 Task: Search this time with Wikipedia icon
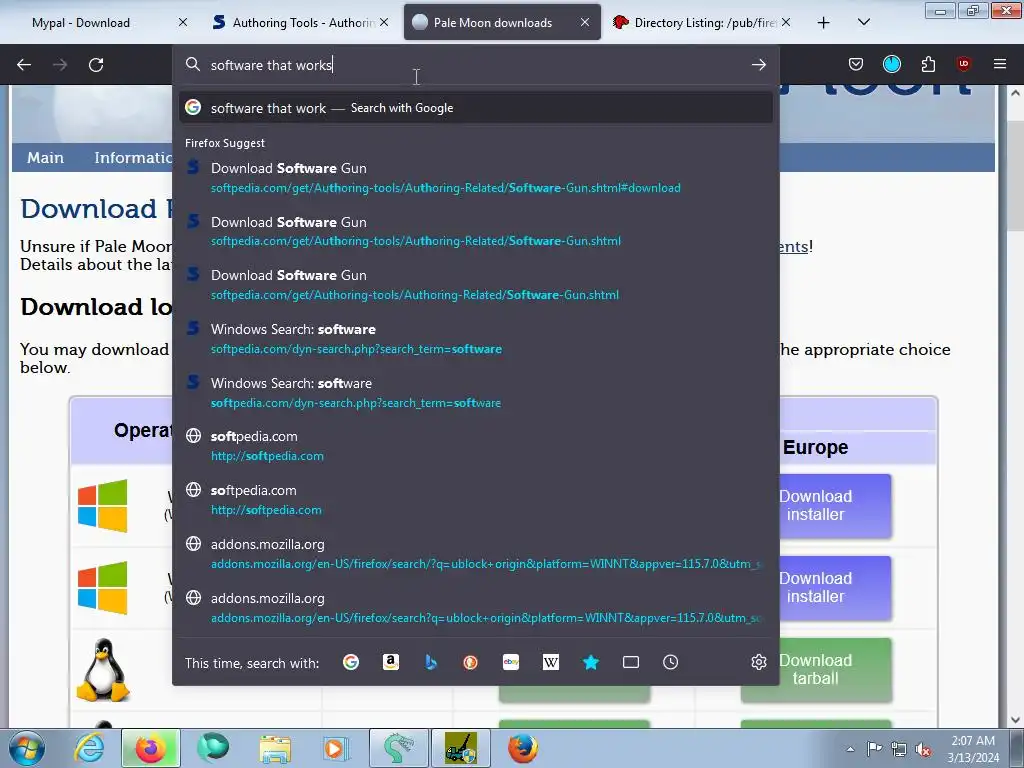[x=551, y=662]
